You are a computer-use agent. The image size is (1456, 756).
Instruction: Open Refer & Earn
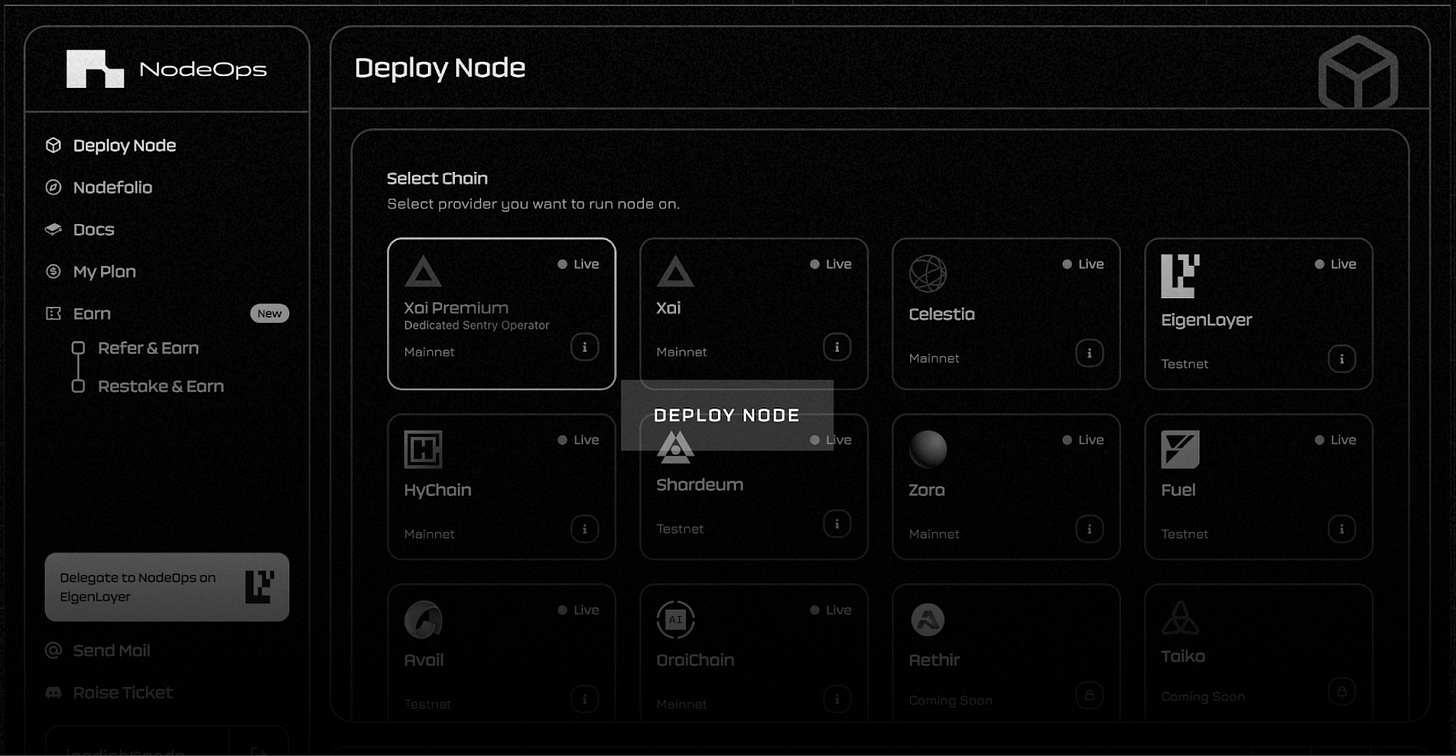pyautogui.click(x=148, y=348)
